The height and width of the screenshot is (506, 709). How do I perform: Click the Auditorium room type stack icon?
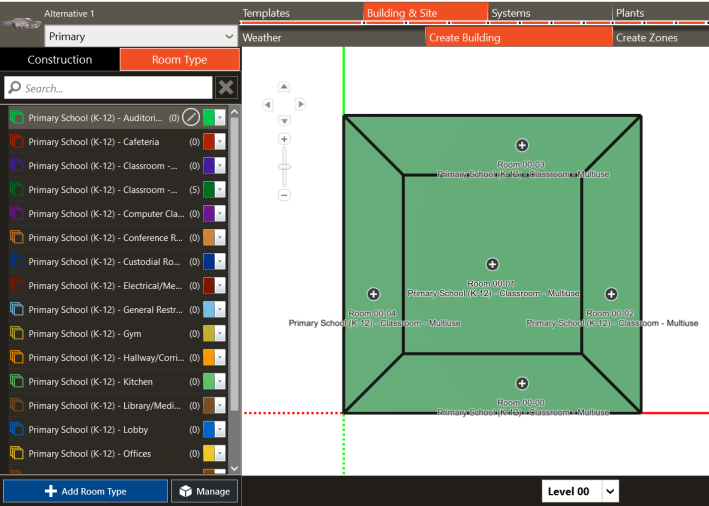pos(17,118)
